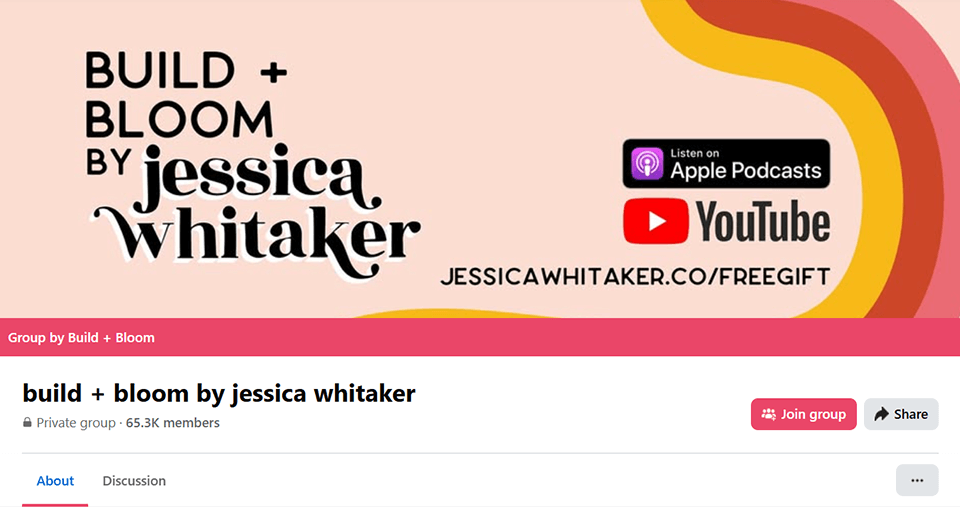Open the three-dots more options menu
The width and height of the screenshot is (960, 507).
(x=917, y=480)
